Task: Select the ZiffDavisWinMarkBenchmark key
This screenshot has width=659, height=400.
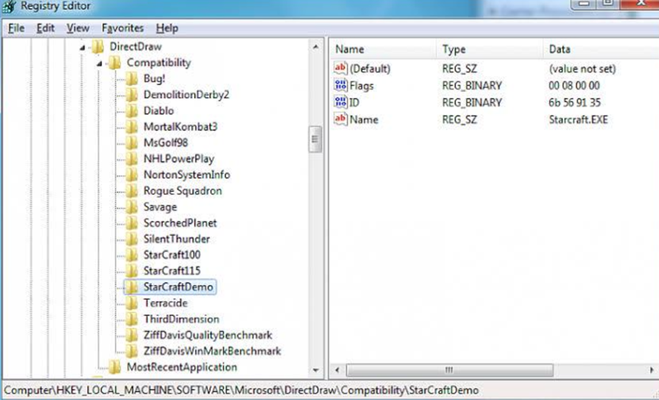Action: 212,351
